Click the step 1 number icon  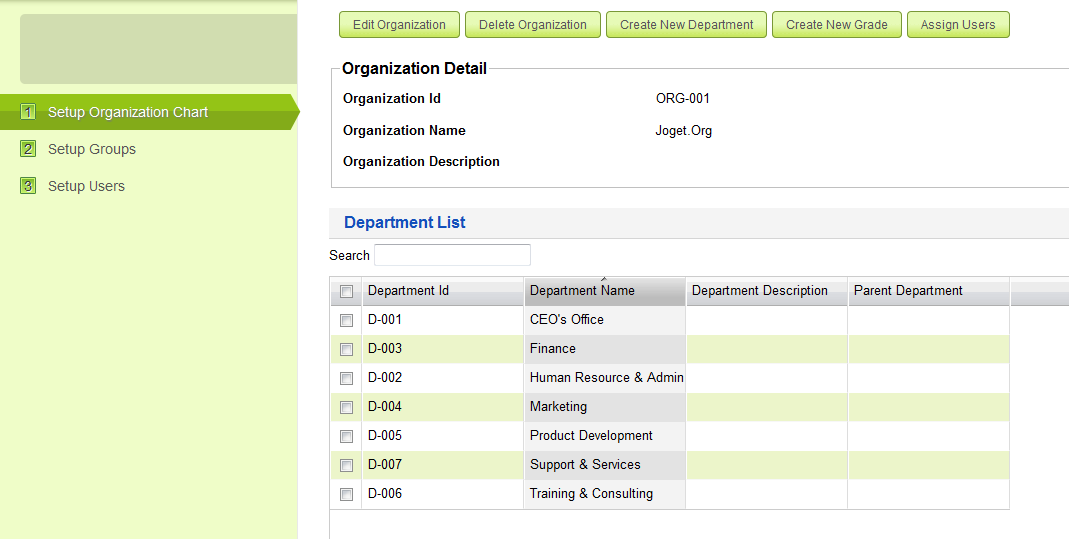click(x=28, y=112)
